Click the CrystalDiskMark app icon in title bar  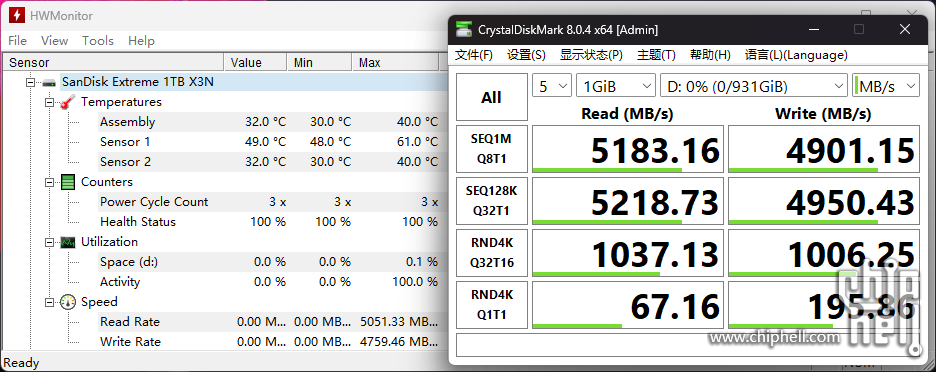click(463, 29)
